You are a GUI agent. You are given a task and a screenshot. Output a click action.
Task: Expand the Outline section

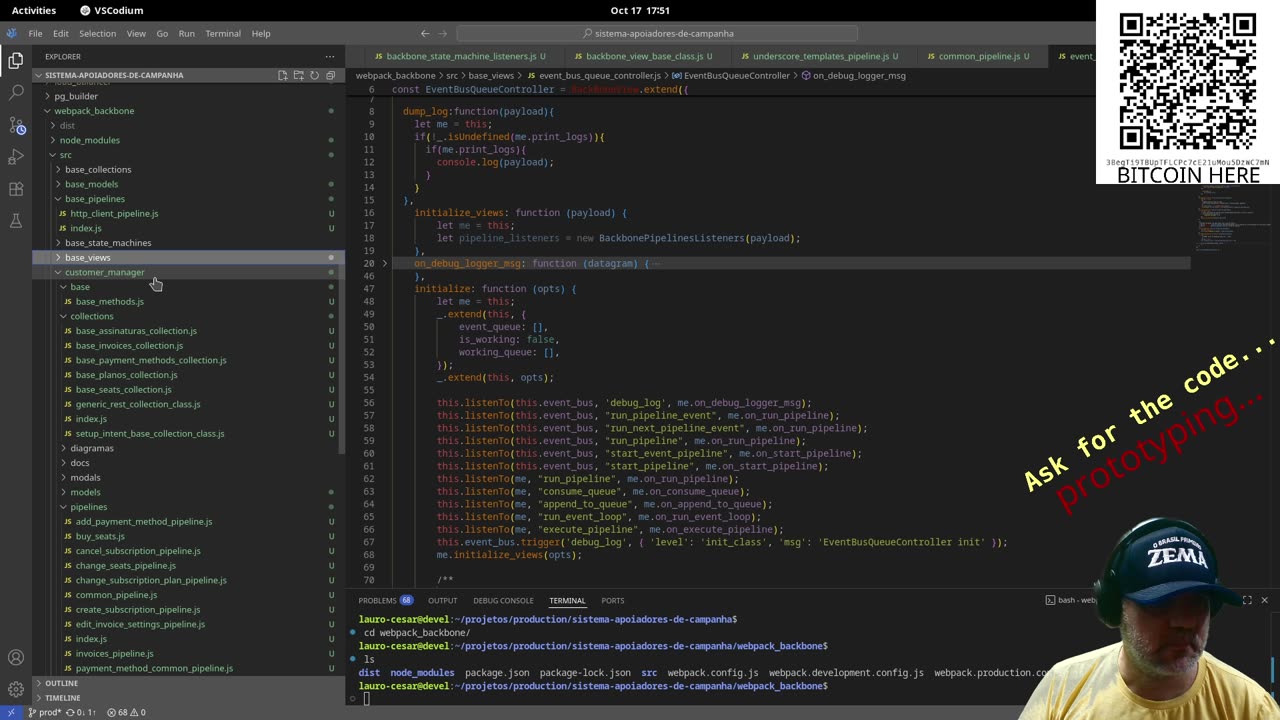[x=61, y=683]
